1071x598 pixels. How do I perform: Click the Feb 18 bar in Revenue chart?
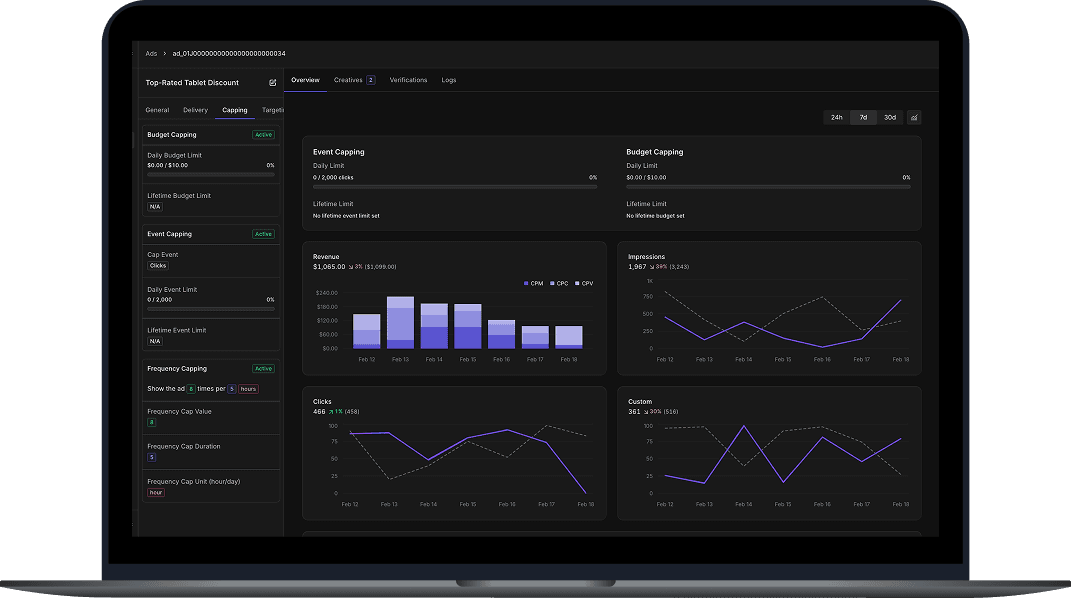pos(569,337)
